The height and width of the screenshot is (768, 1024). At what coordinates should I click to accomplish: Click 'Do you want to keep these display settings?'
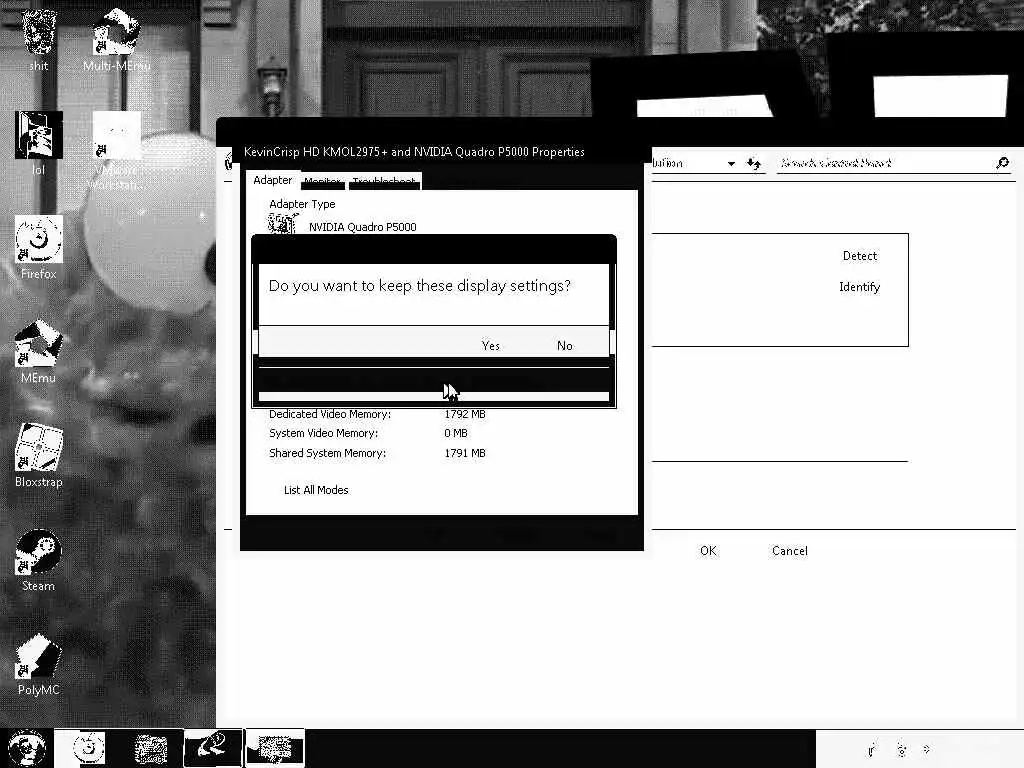click(419, 285)
